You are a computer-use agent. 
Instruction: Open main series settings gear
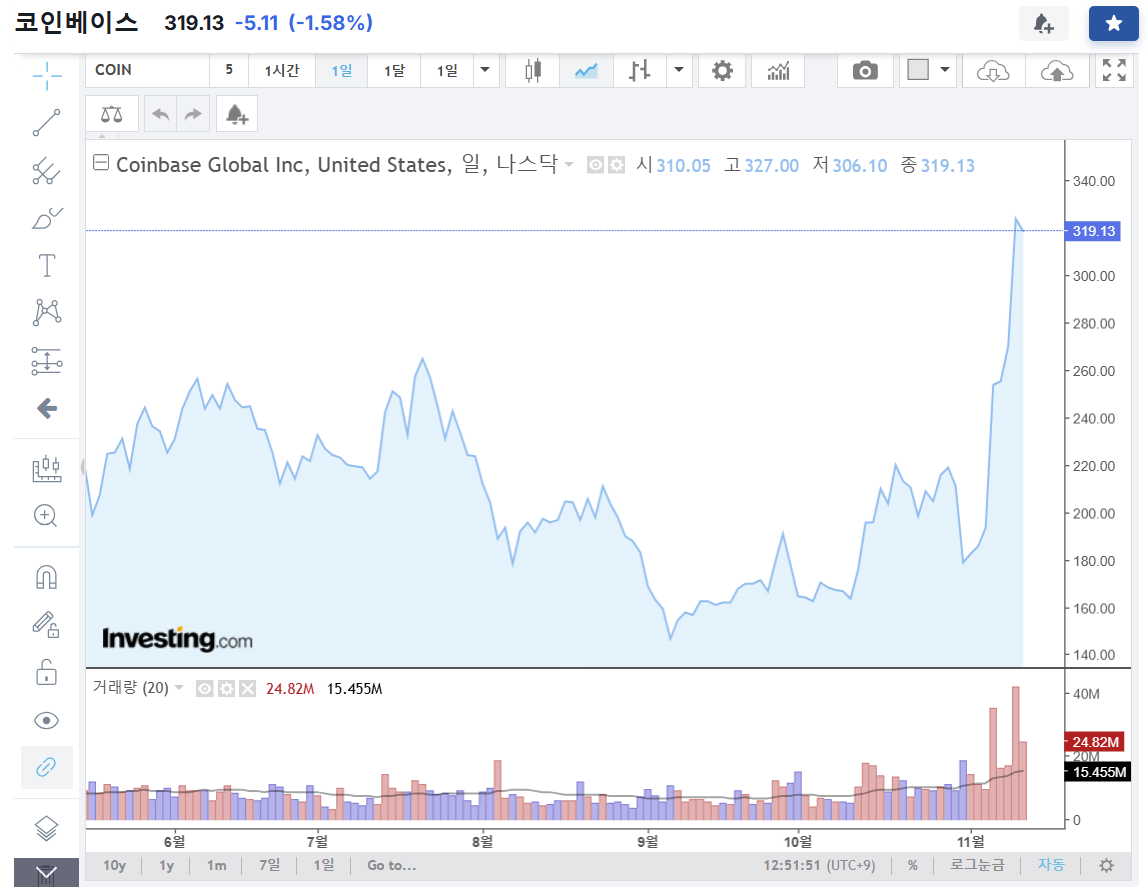coord(616,165)
